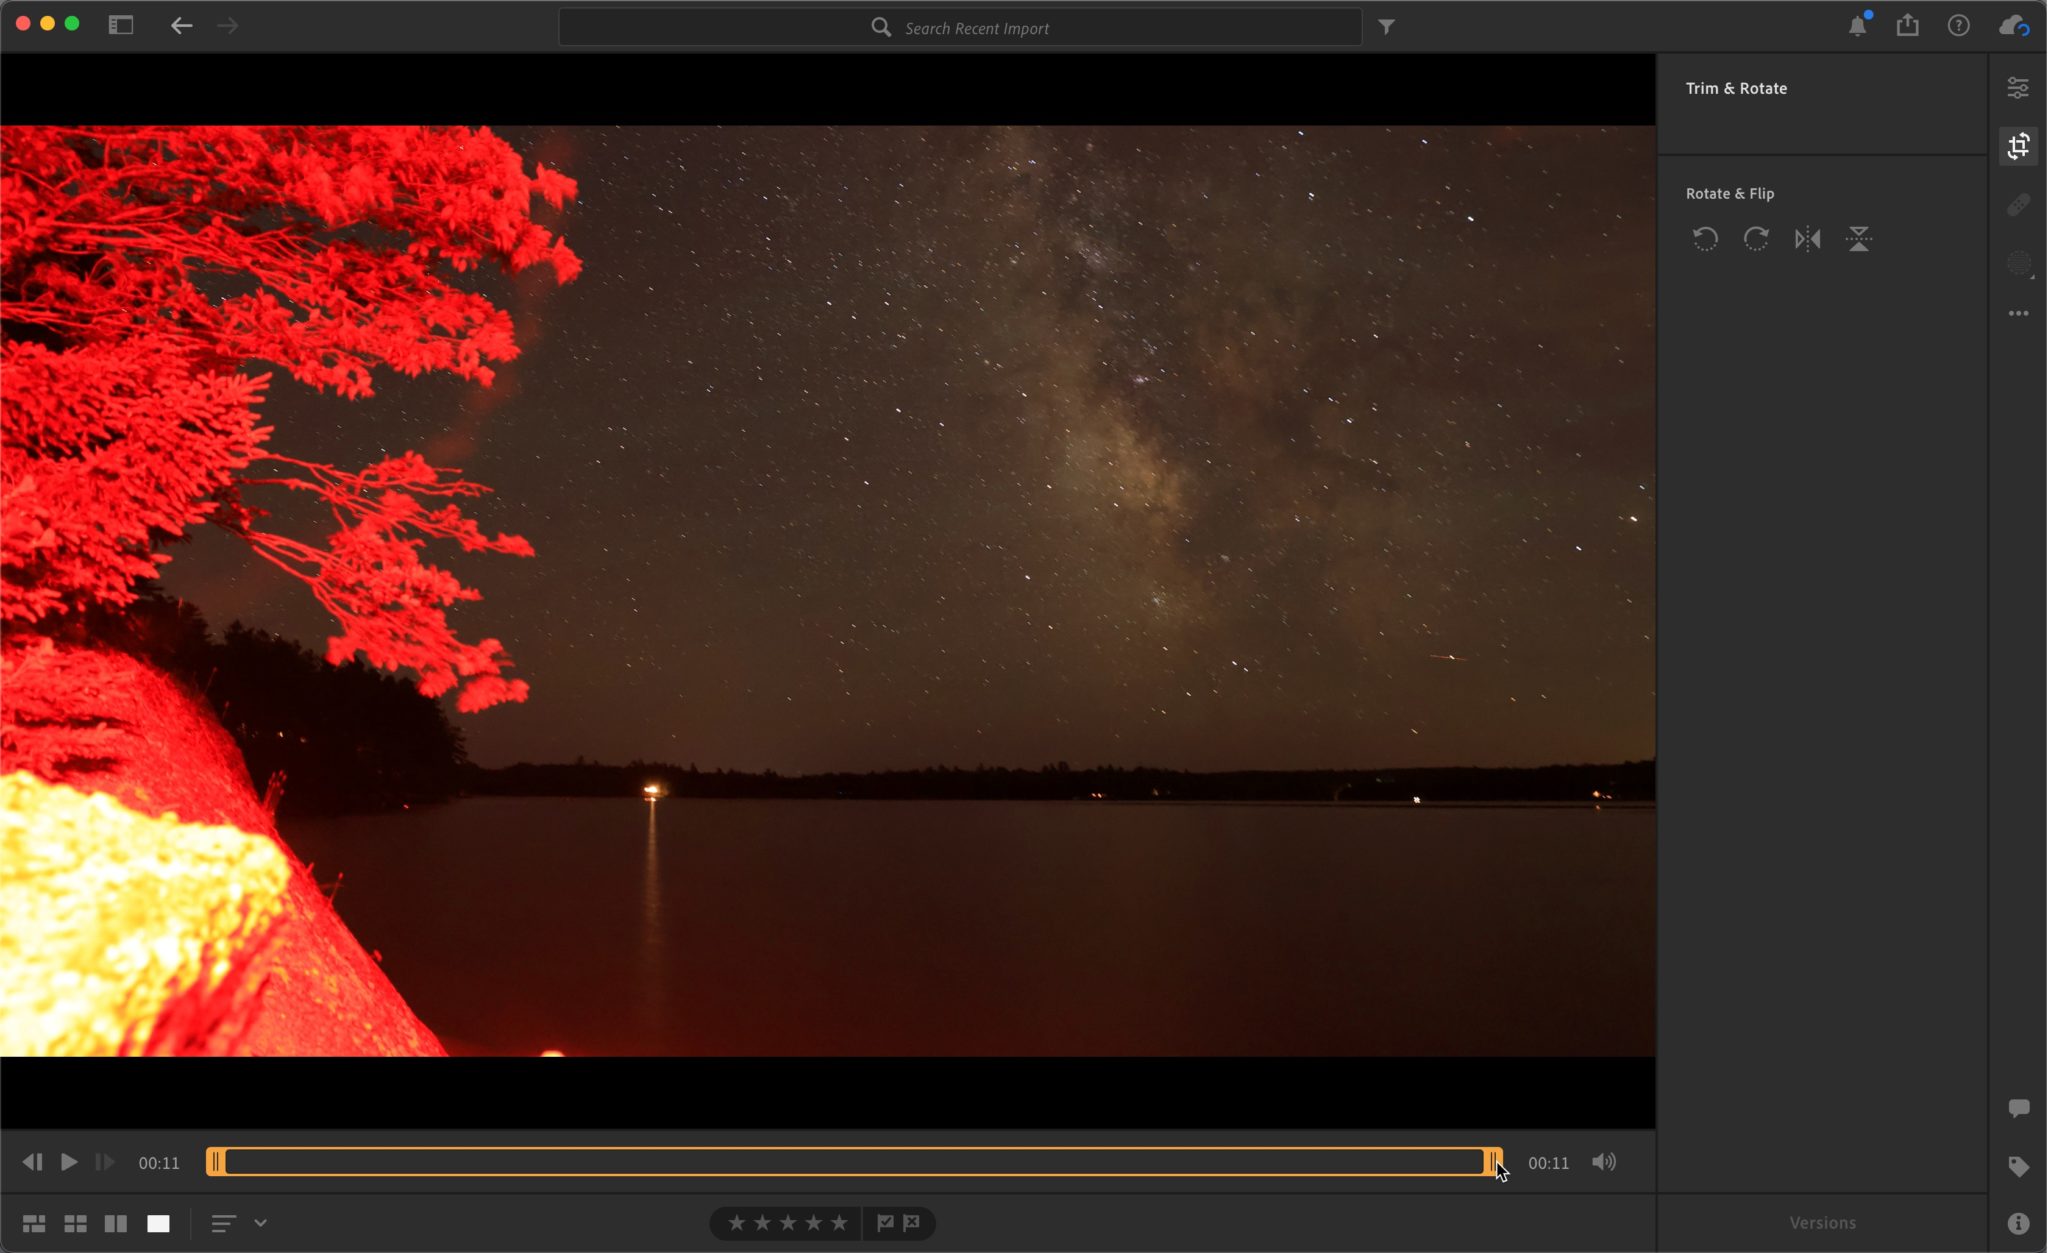Screen dimensions: 2048x1253
Task: Flip the video horizontally
Action: [1810, 239]
